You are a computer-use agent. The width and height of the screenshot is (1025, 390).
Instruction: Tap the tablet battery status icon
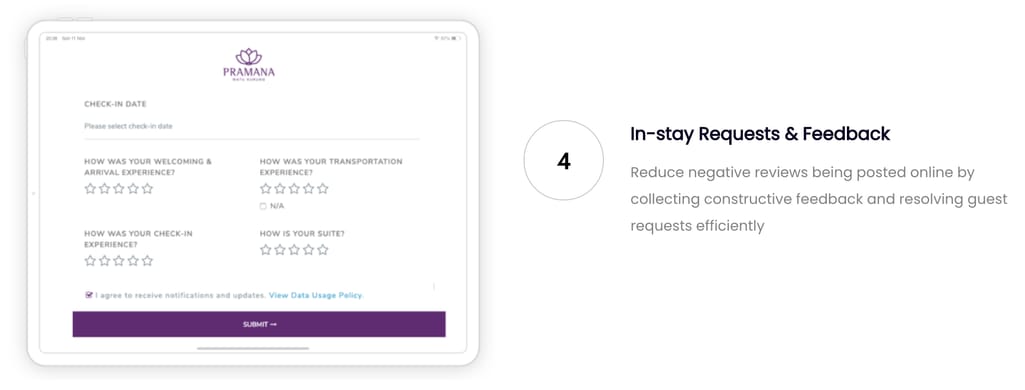(x=454, y=39)
